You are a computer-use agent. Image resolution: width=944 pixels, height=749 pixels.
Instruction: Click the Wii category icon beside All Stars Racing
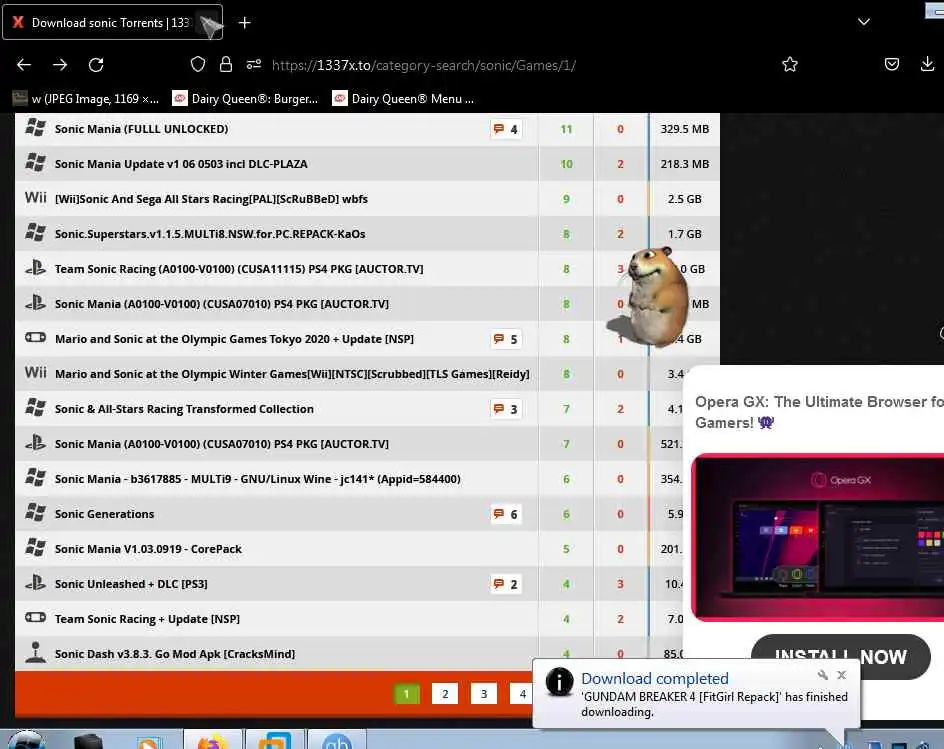[36, 197]
